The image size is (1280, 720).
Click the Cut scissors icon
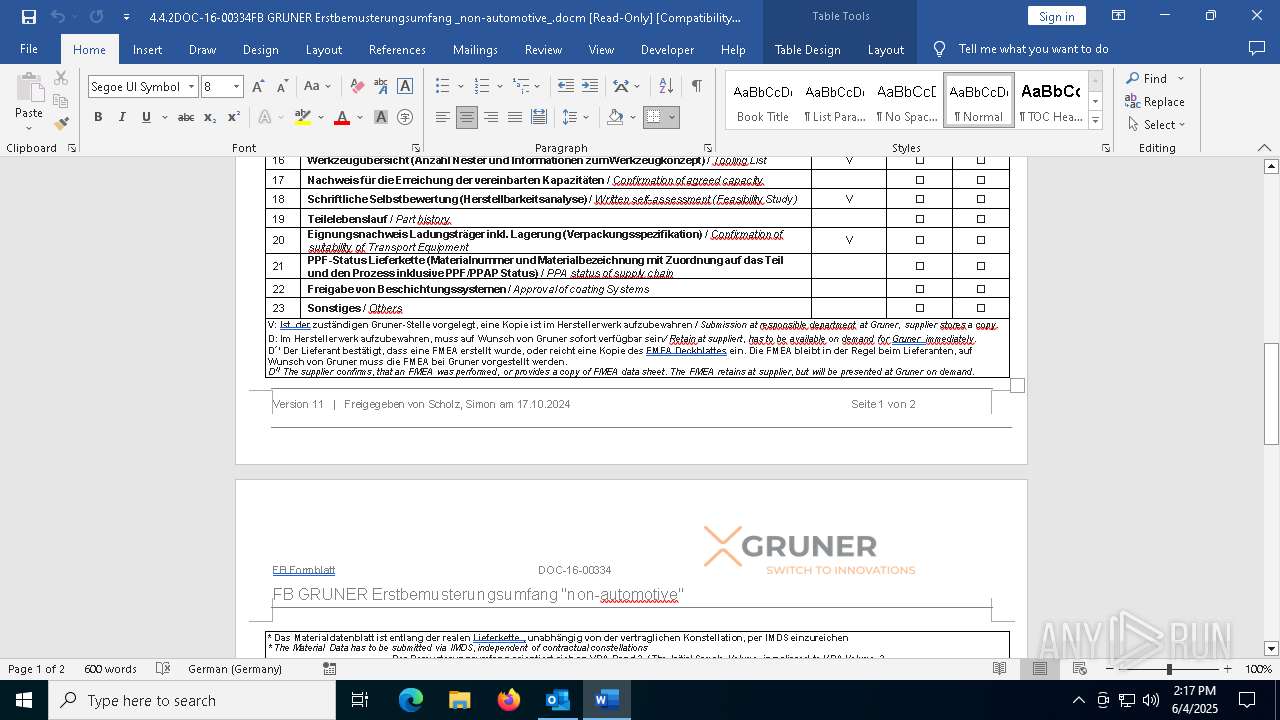coord(61,78)
